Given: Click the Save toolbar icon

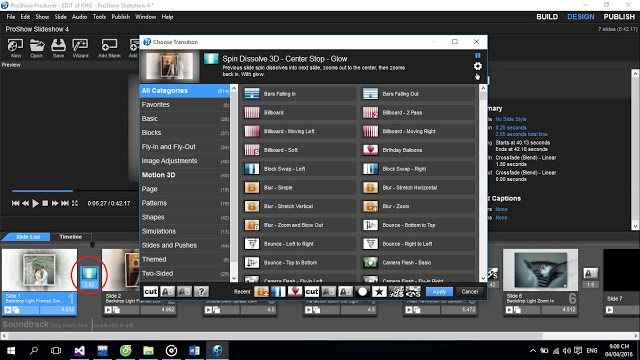Looking at the screenshot, I should point(58,48).
